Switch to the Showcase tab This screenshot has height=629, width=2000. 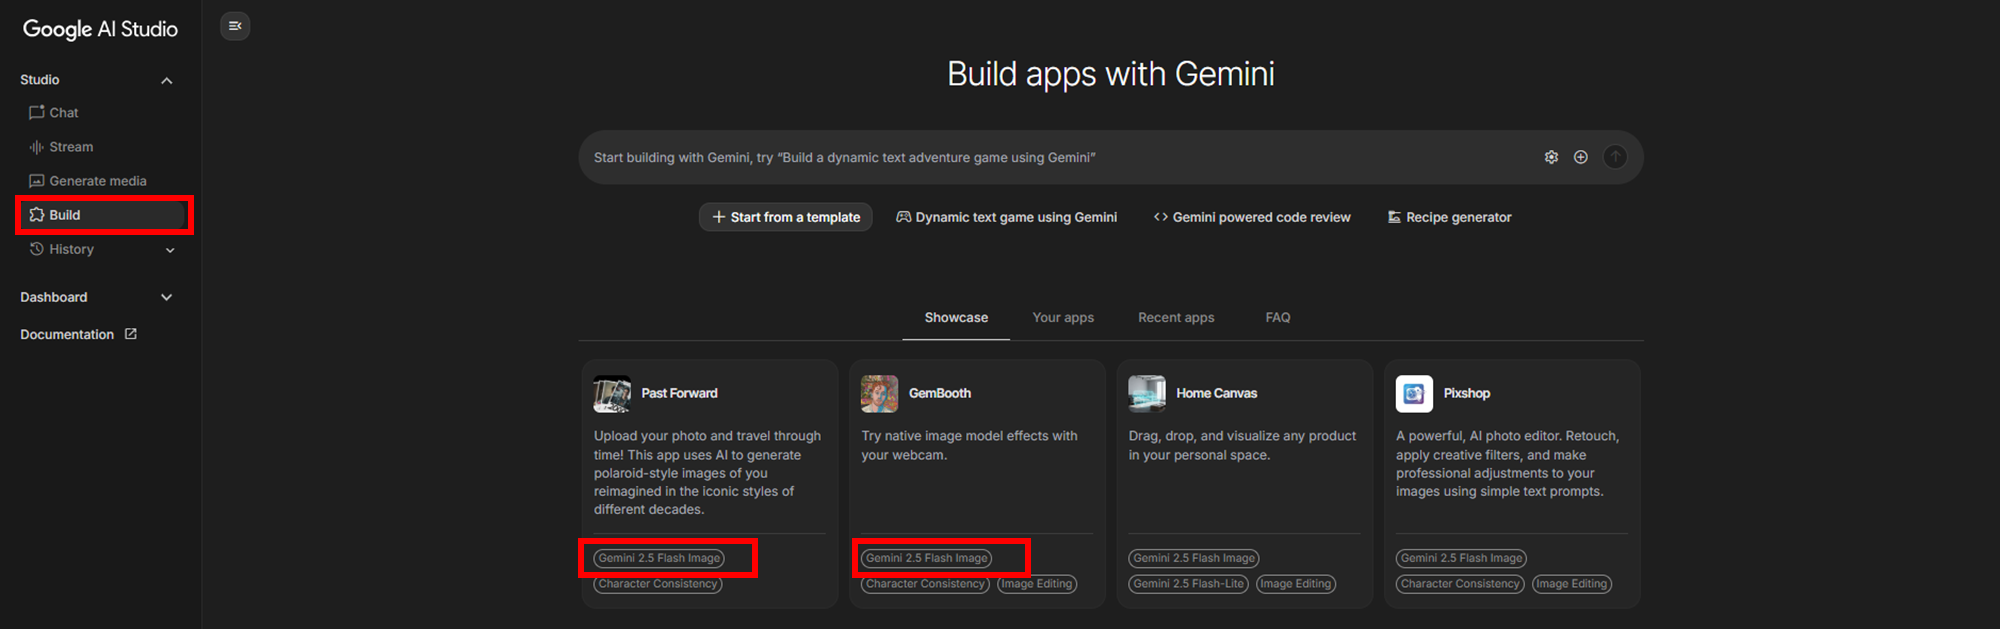(x=956, y=317)
